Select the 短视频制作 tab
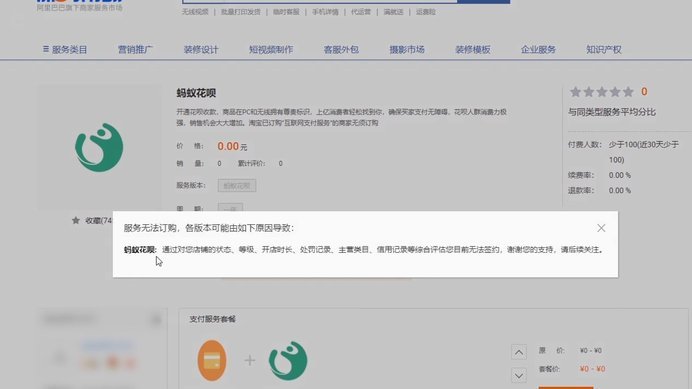Screen dimensions: 692x389 pos(271,49)
